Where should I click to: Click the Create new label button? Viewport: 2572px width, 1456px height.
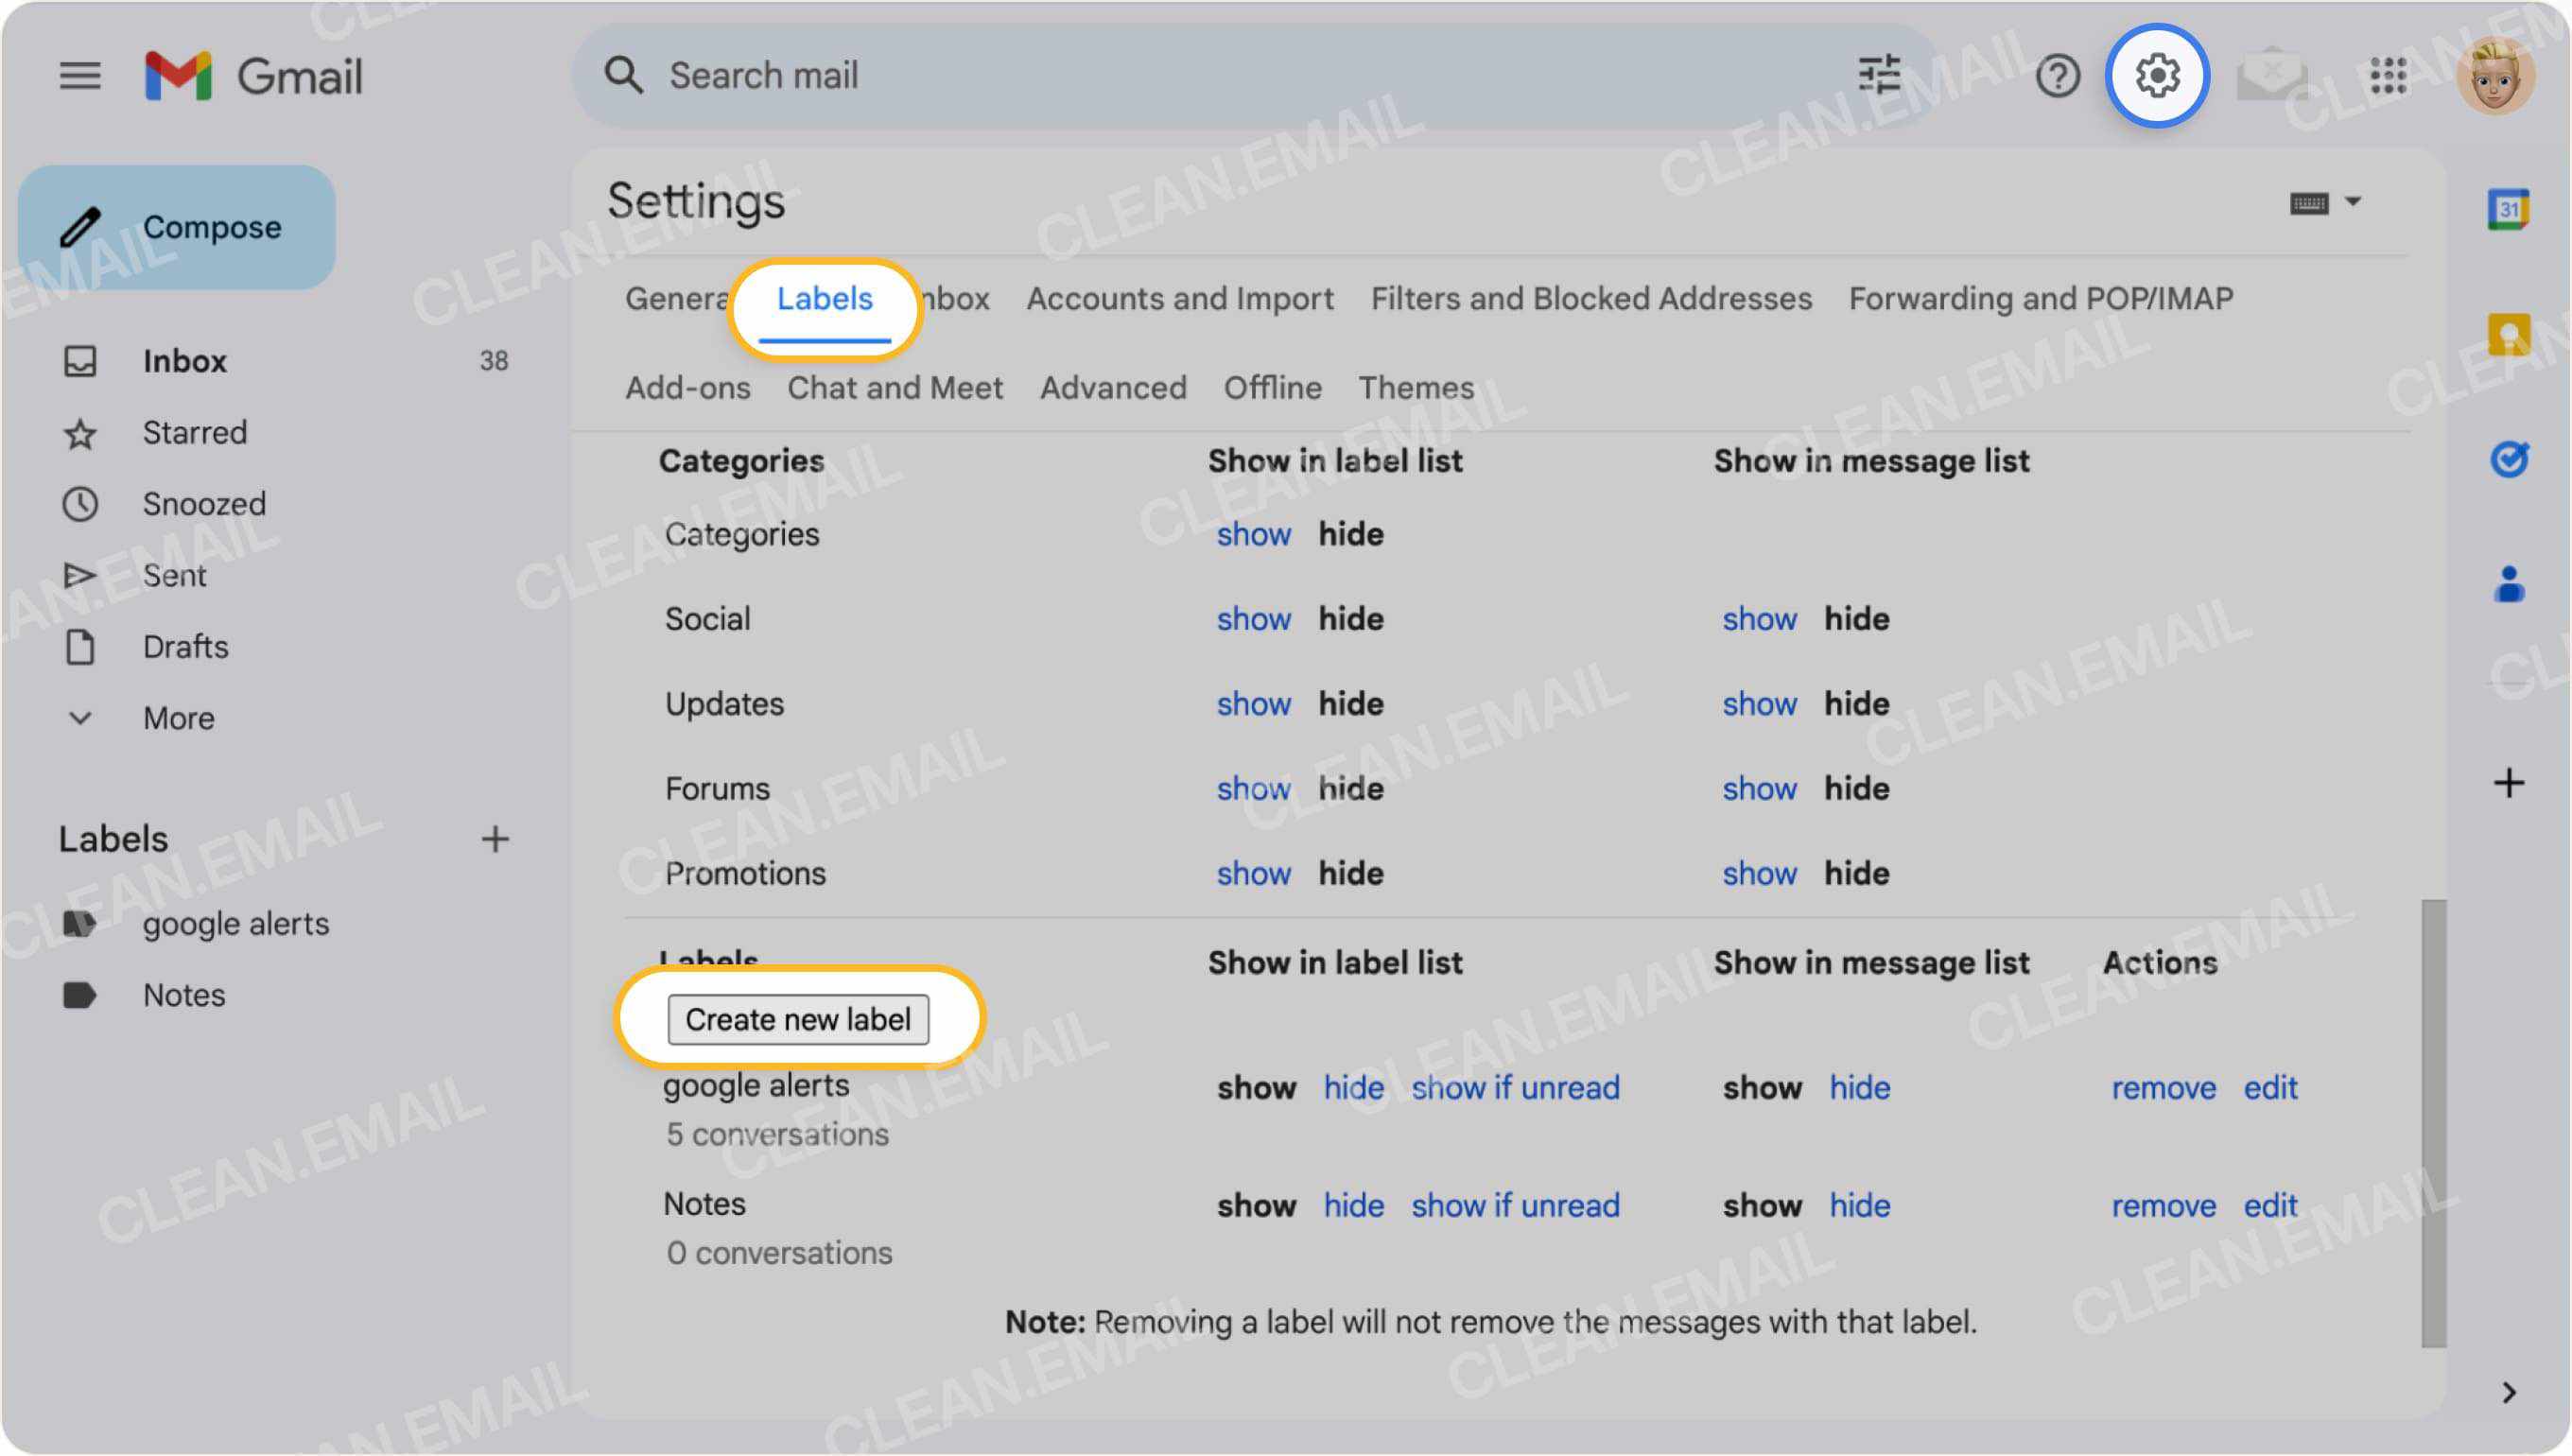pyautogui.click(x=797, y=1018)
